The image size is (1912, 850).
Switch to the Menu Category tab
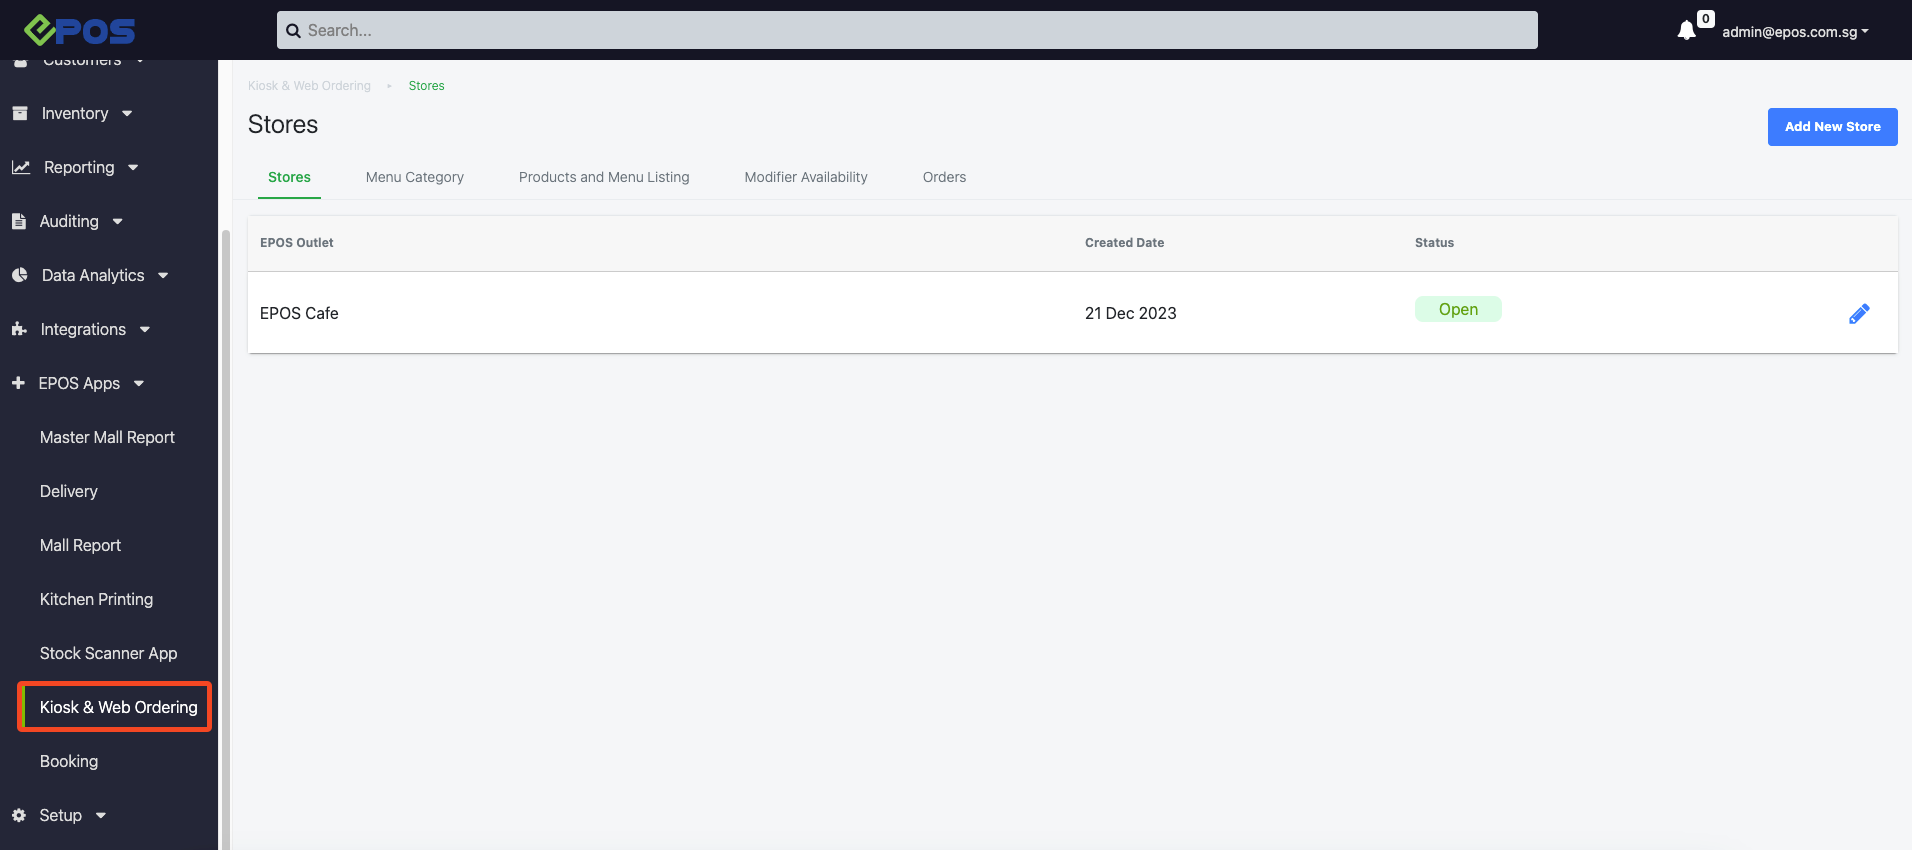pyautogui.click(x=415, y=177)
